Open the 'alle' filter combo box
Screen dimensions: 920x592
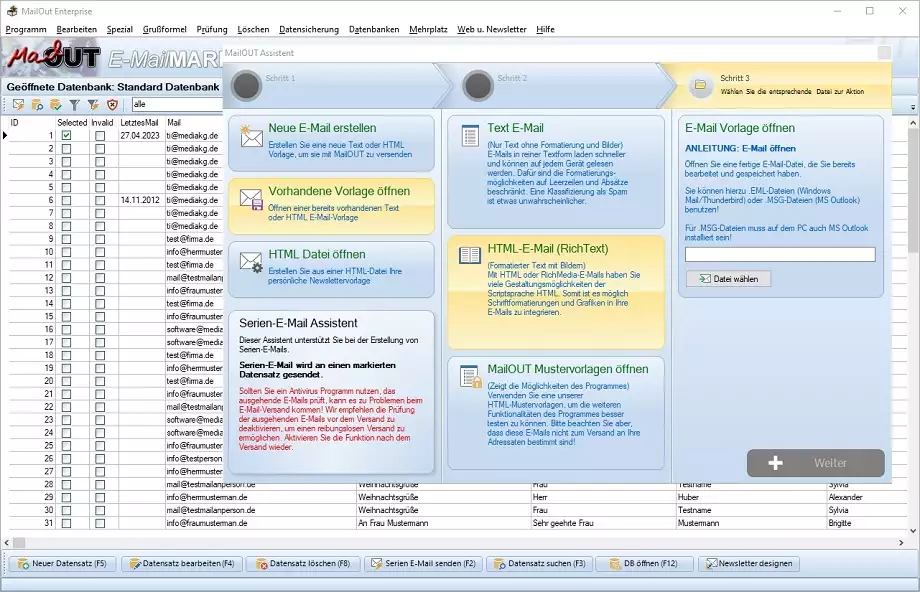pyautogui.click(x=177, y=104)
